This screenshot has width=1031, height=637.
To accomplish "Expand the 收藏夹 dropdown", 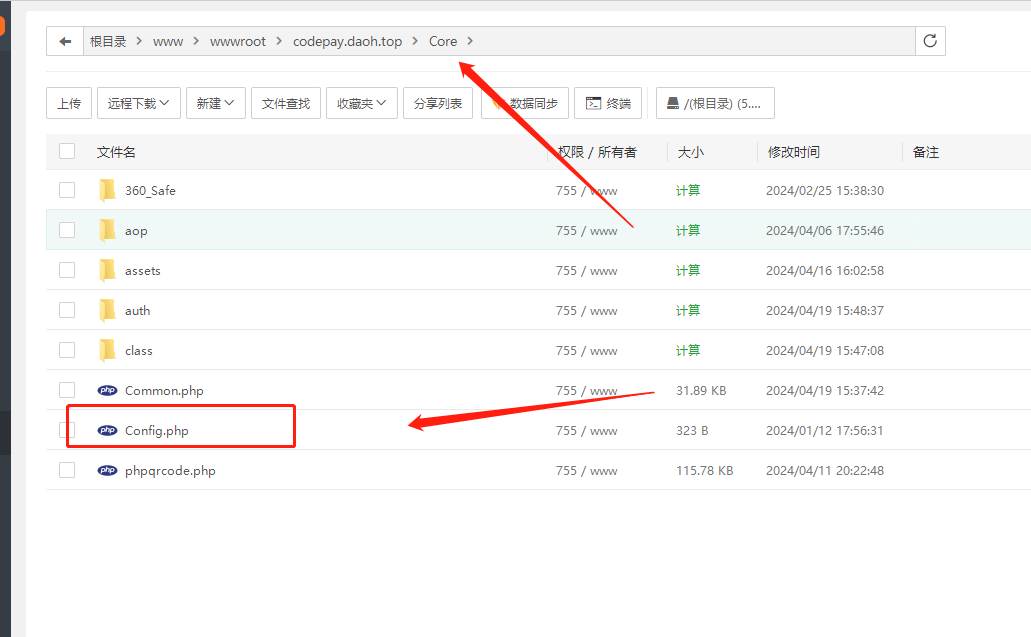I will tap(362, 103).
